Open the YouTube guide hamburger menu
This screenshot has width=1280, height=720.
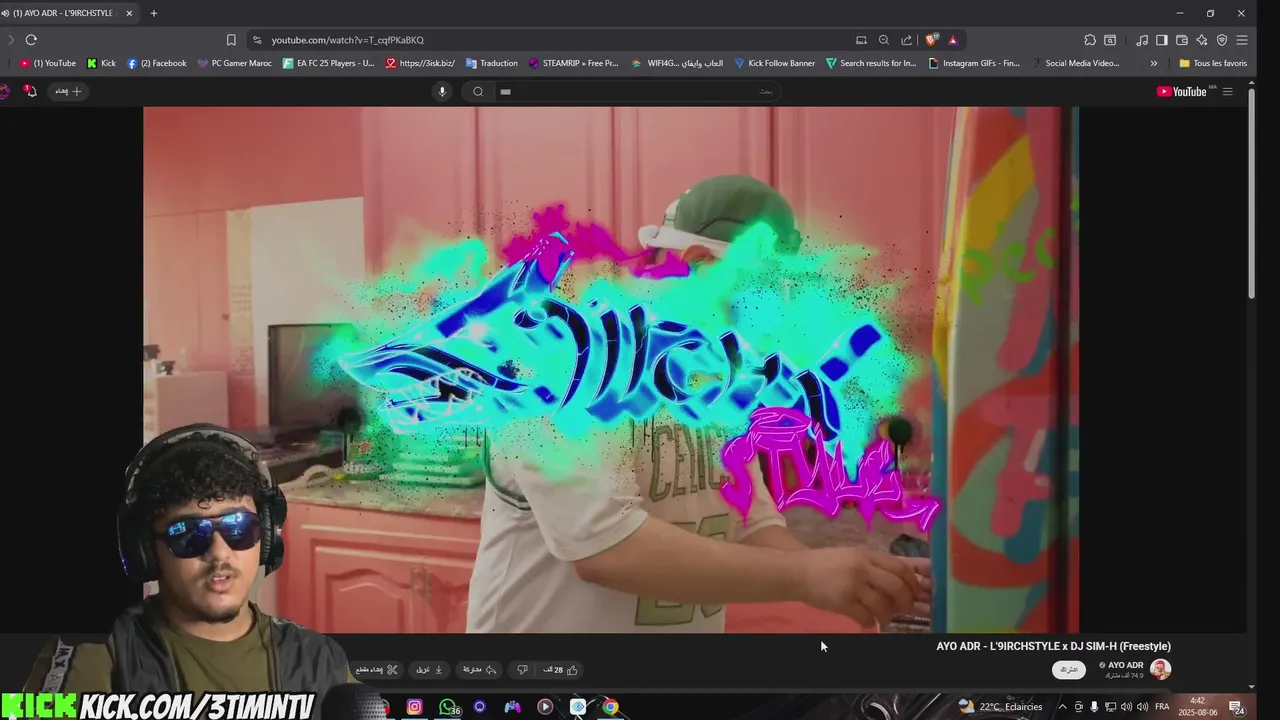click(x=1228, y=91)
